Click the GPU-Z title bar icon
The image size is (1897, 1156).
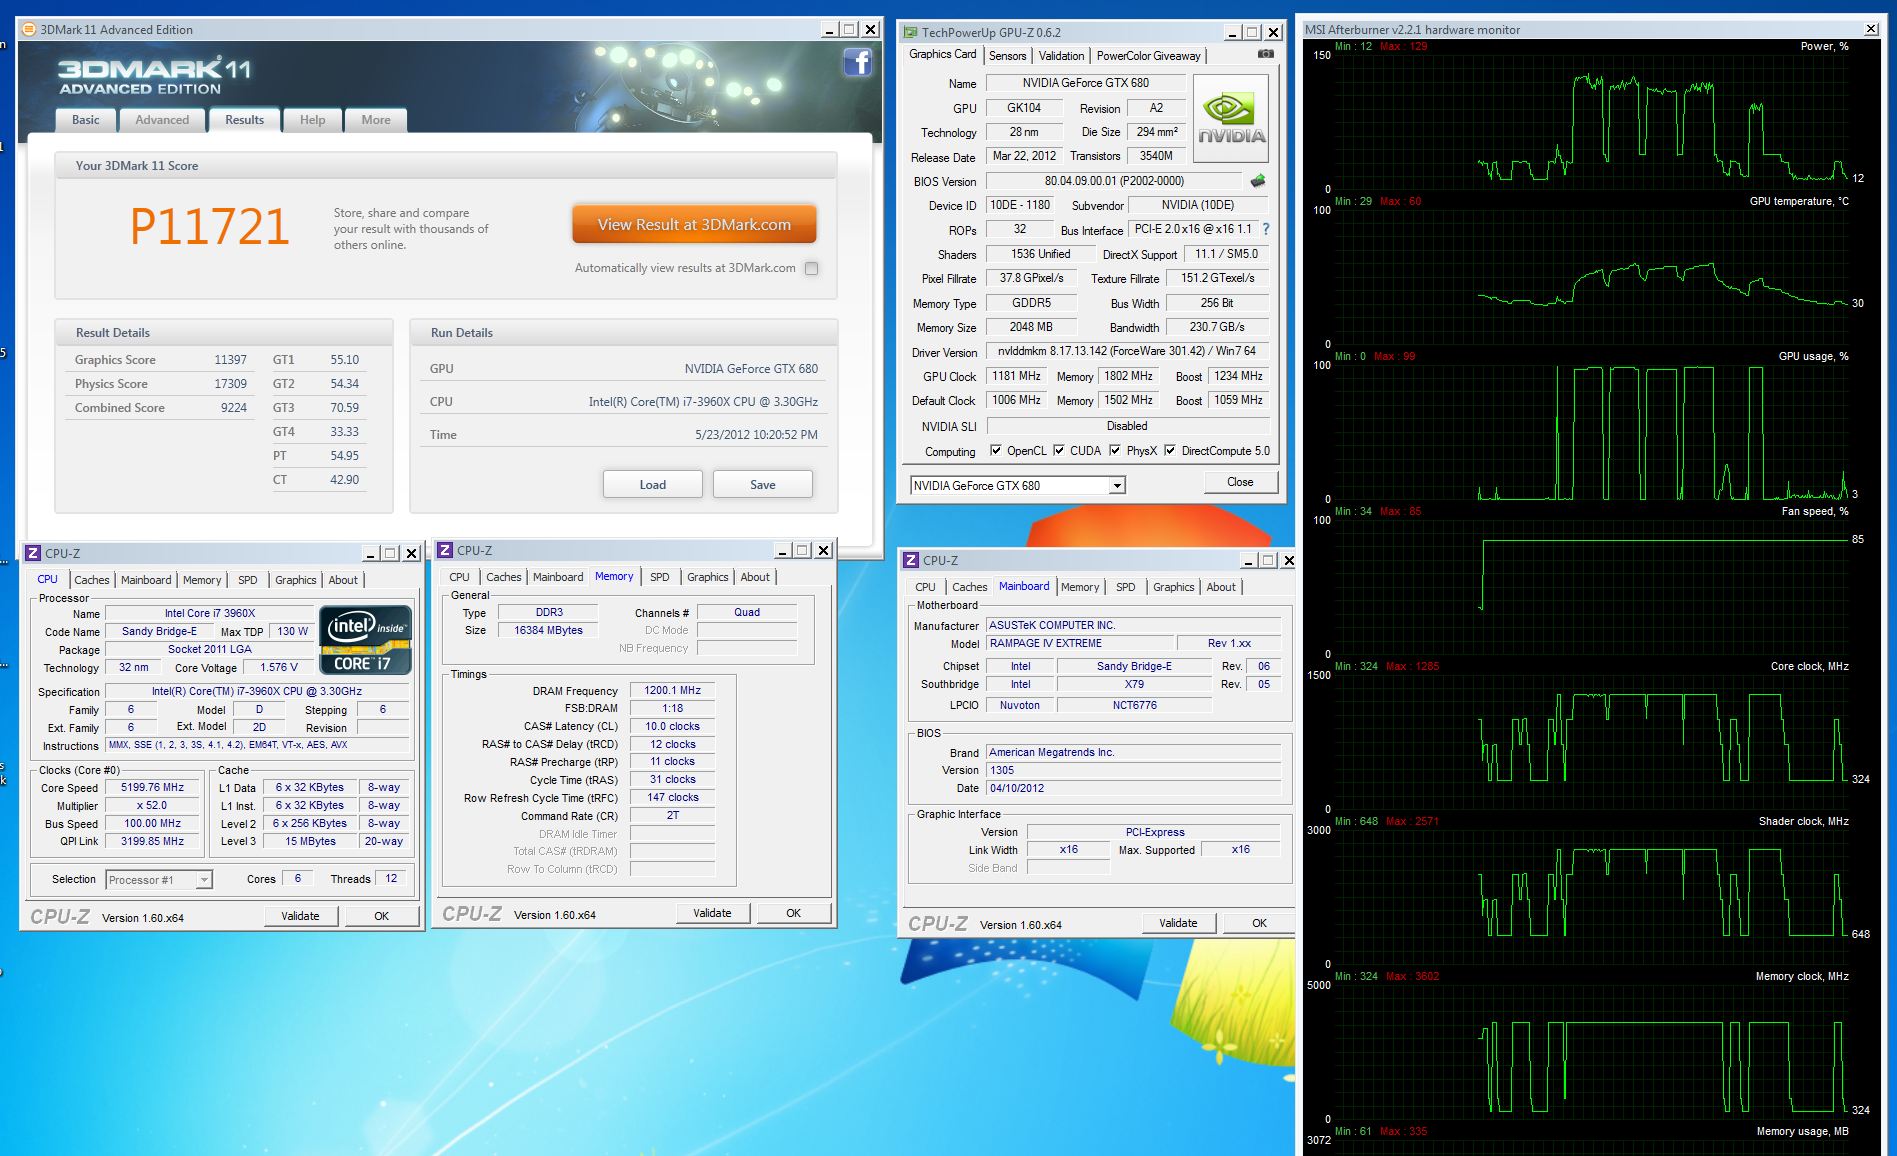click(910, 32)
